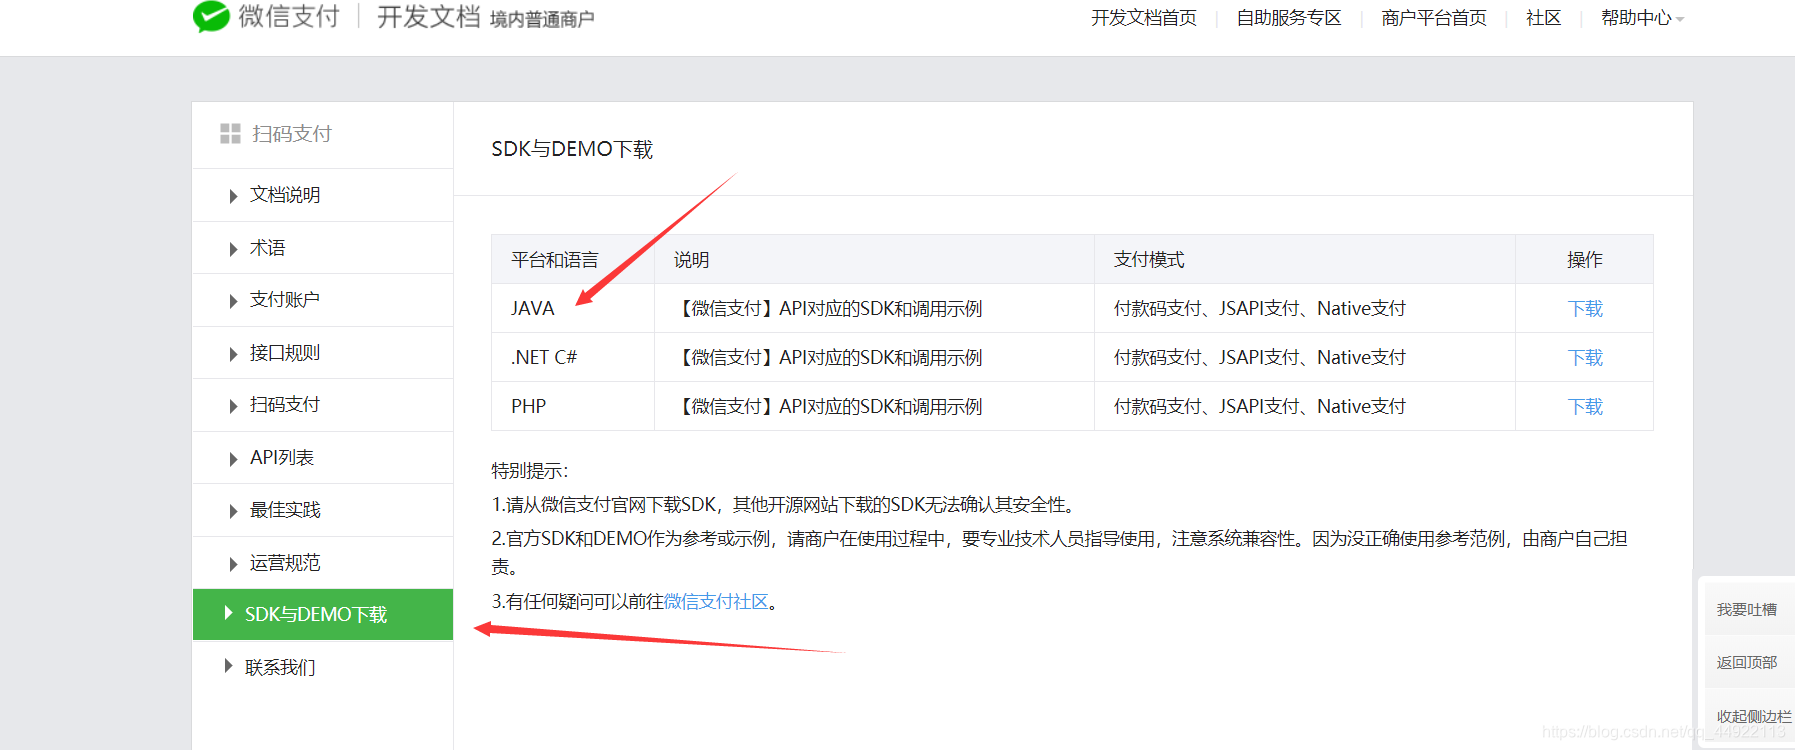Download the PHP SDK via 下载 link
1795x750 pixels.
point(1585,407)
